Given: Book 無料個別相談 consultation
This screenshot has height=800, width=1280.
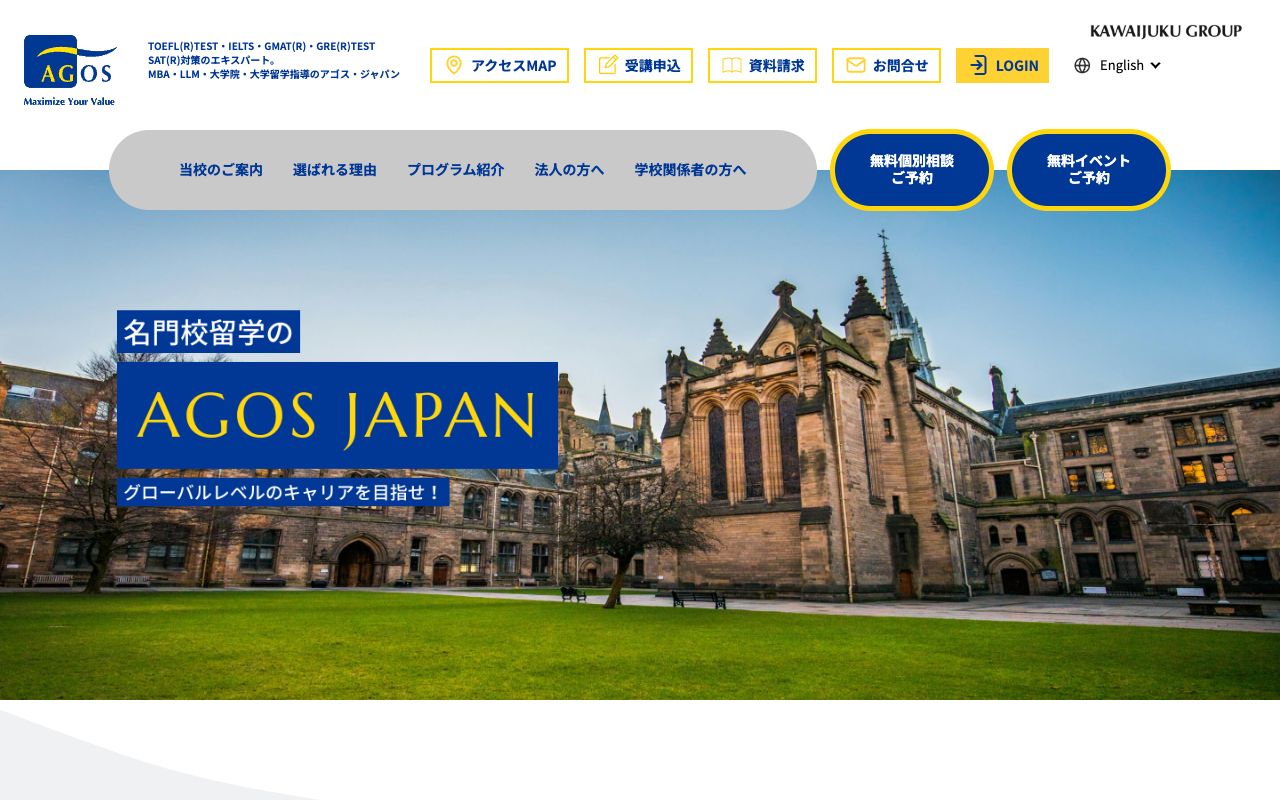Looking at the screenshot, I should pos(912,170).
